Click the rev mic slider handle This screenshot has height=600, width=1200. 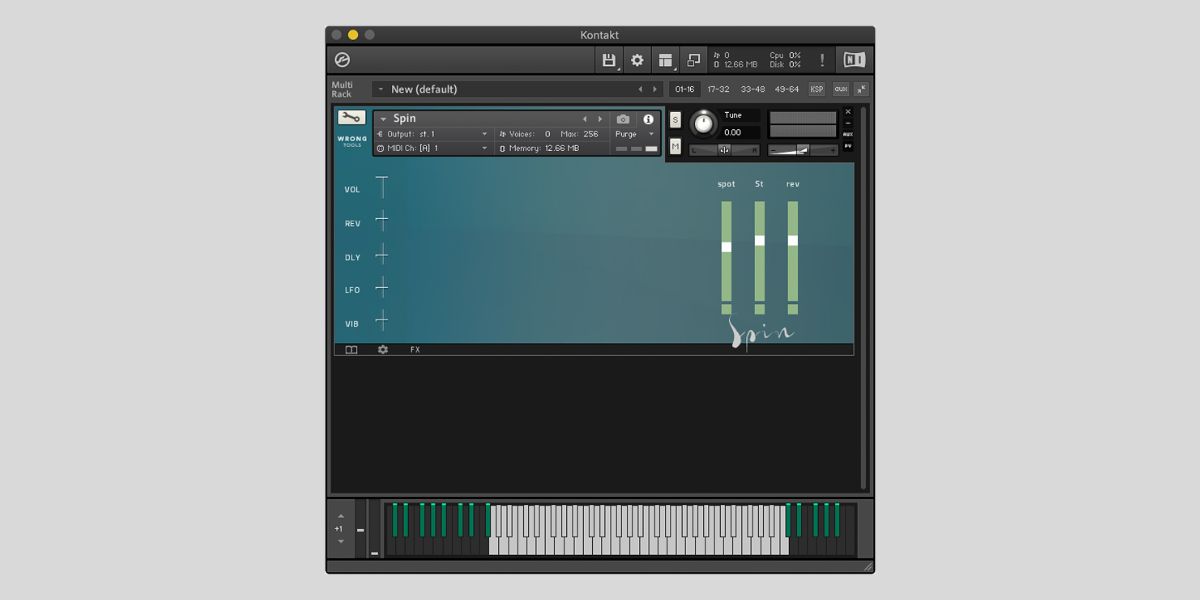793,240
